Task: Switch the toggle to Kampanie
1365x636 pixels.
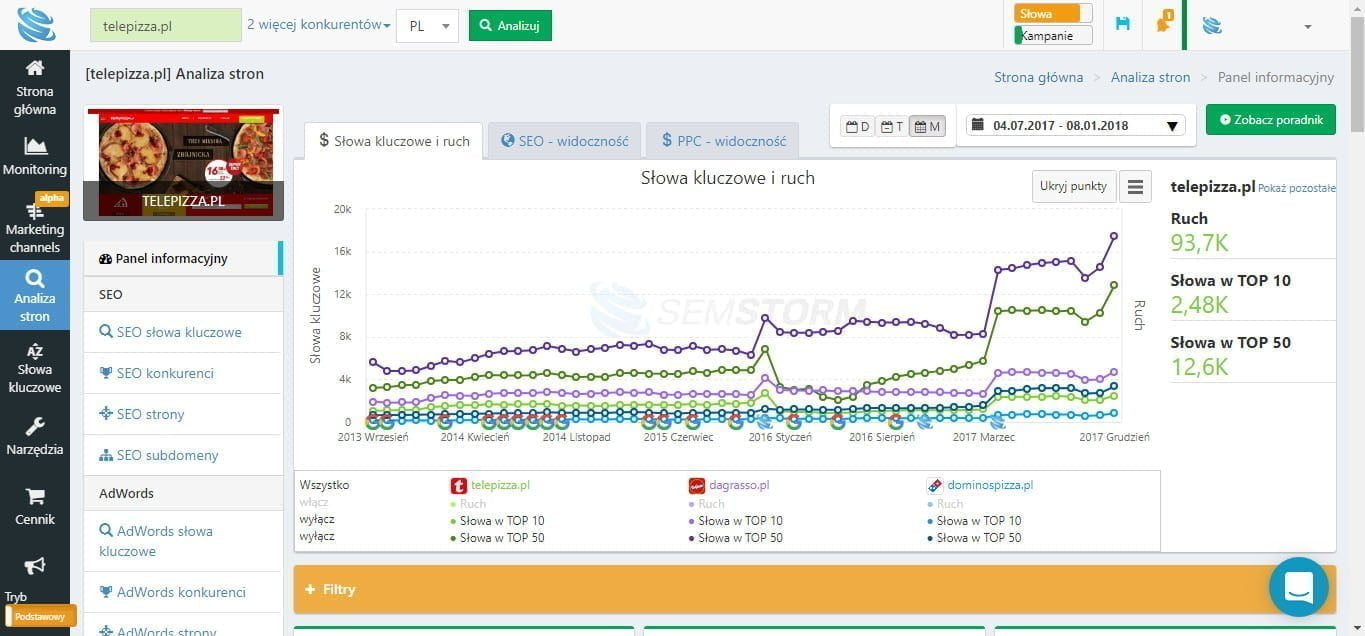Action: (1053, 36)
